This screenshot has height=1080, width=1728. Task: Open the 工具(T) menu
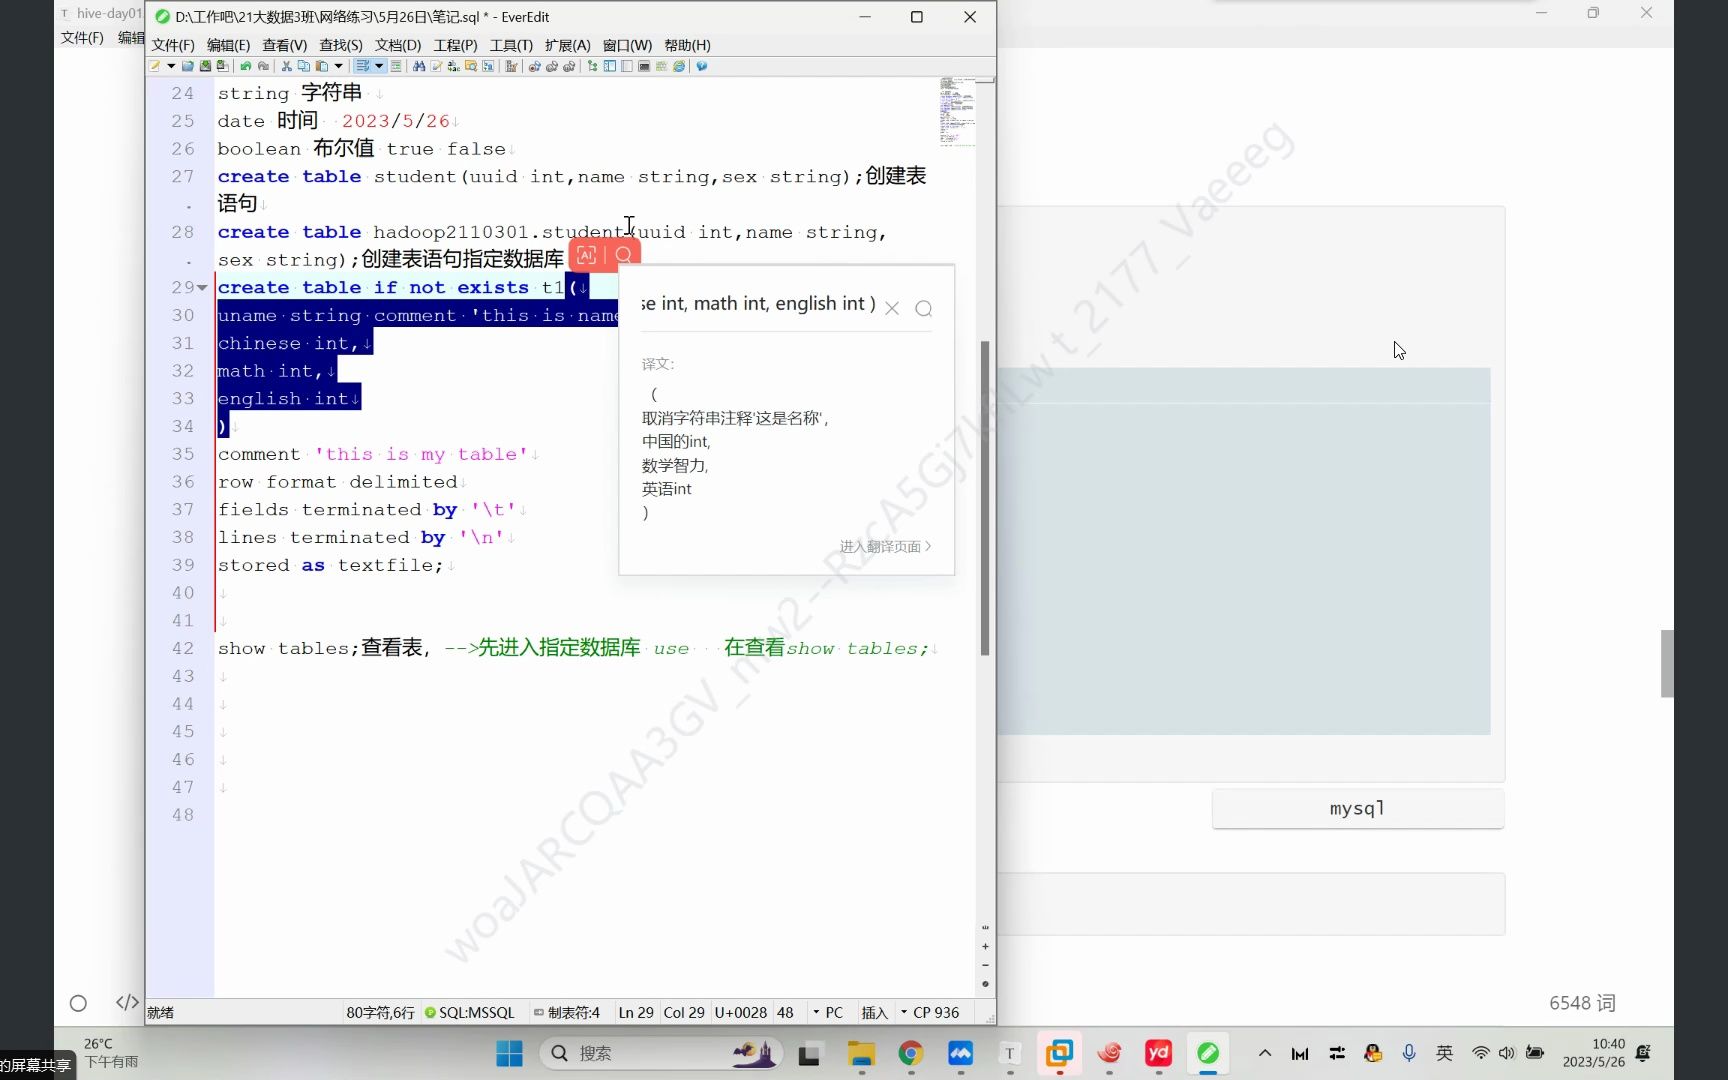click(x=511, y=45)
